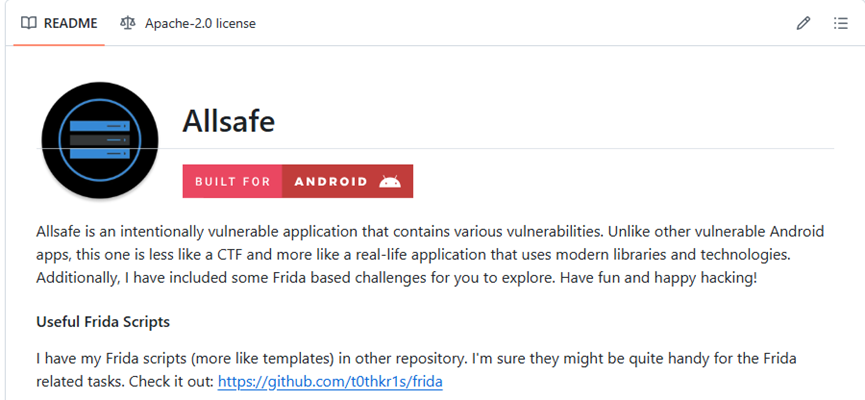The image size is (865, 400).
Task: Open the README outline list icon
Action: pyautogui.click(x=840, y=23)
